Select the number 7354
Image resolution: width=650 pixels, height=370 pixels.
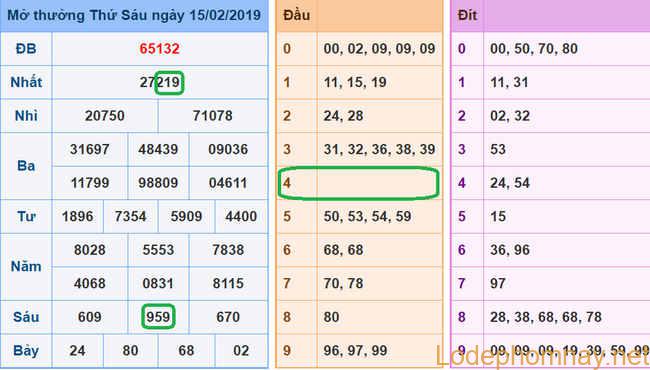click(131, 216)
